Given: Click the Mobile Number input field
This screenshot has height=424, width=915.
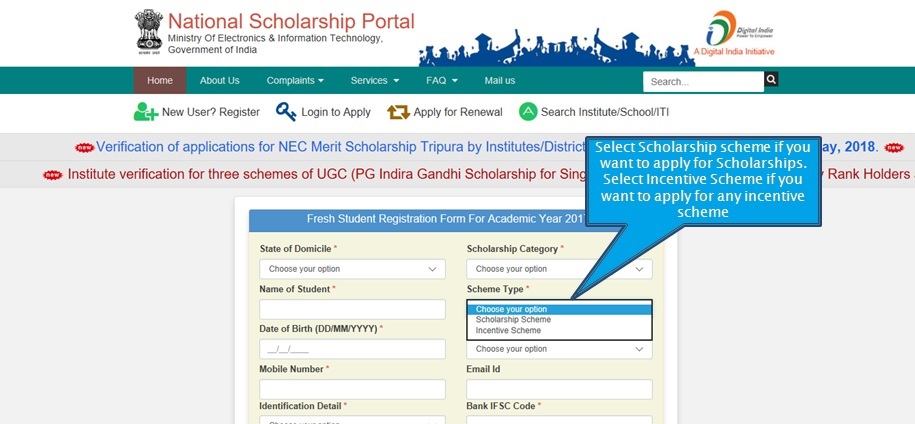Looking at the screenshot, I should (352, 389).
